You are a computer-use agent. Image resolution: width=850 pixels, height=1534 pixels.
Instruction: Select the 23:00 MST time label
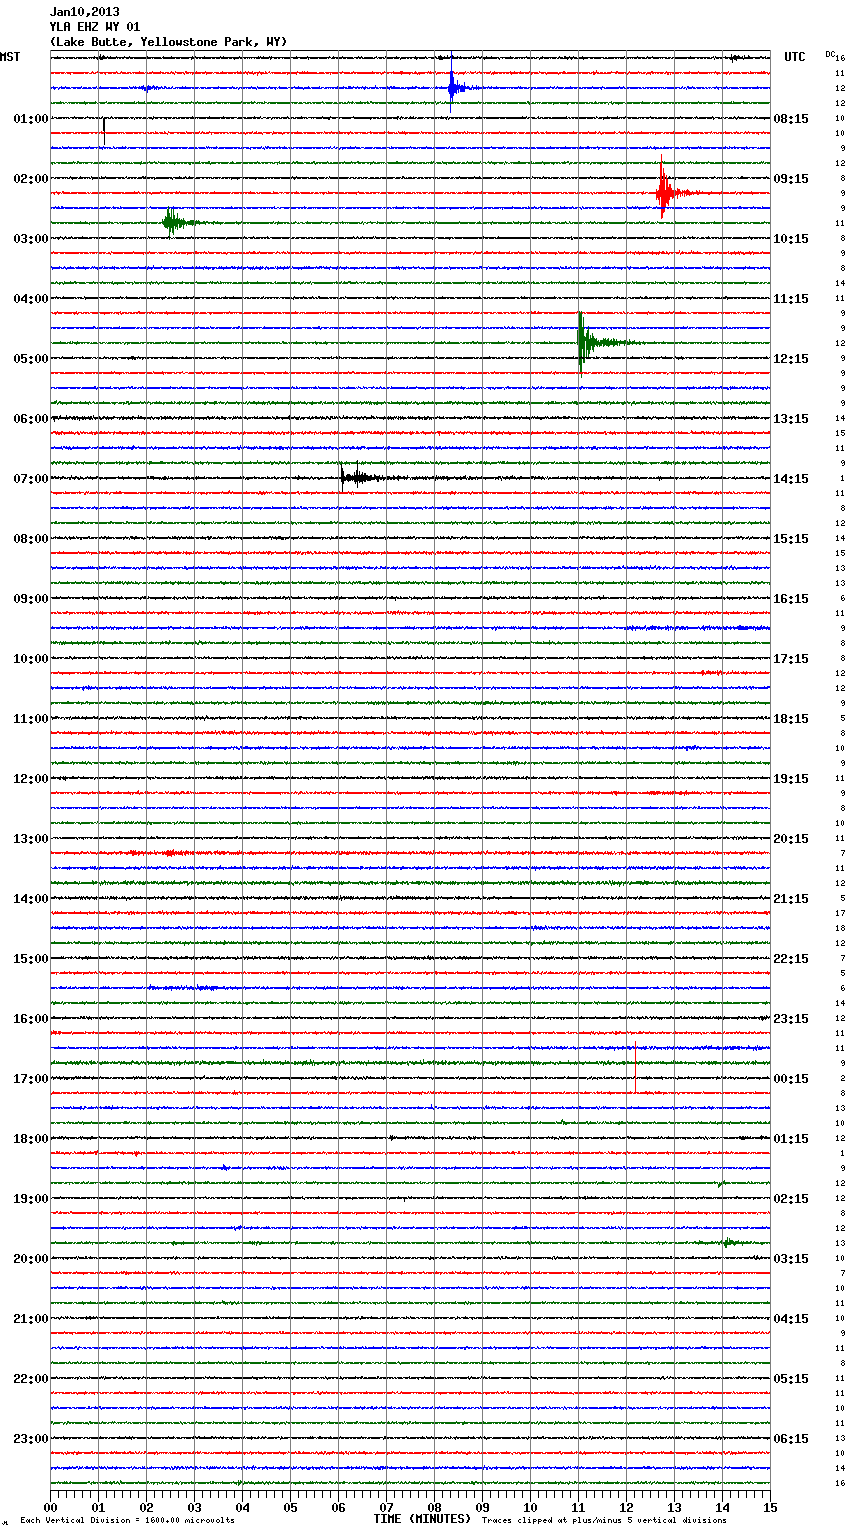(x=31, y=1439)
